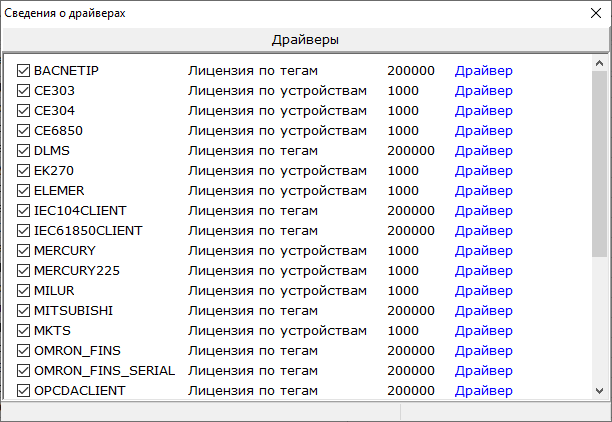The image size is (612, 422).
Task: Uncheck the MERCURY driver checkbox
Action: point(23,251)
